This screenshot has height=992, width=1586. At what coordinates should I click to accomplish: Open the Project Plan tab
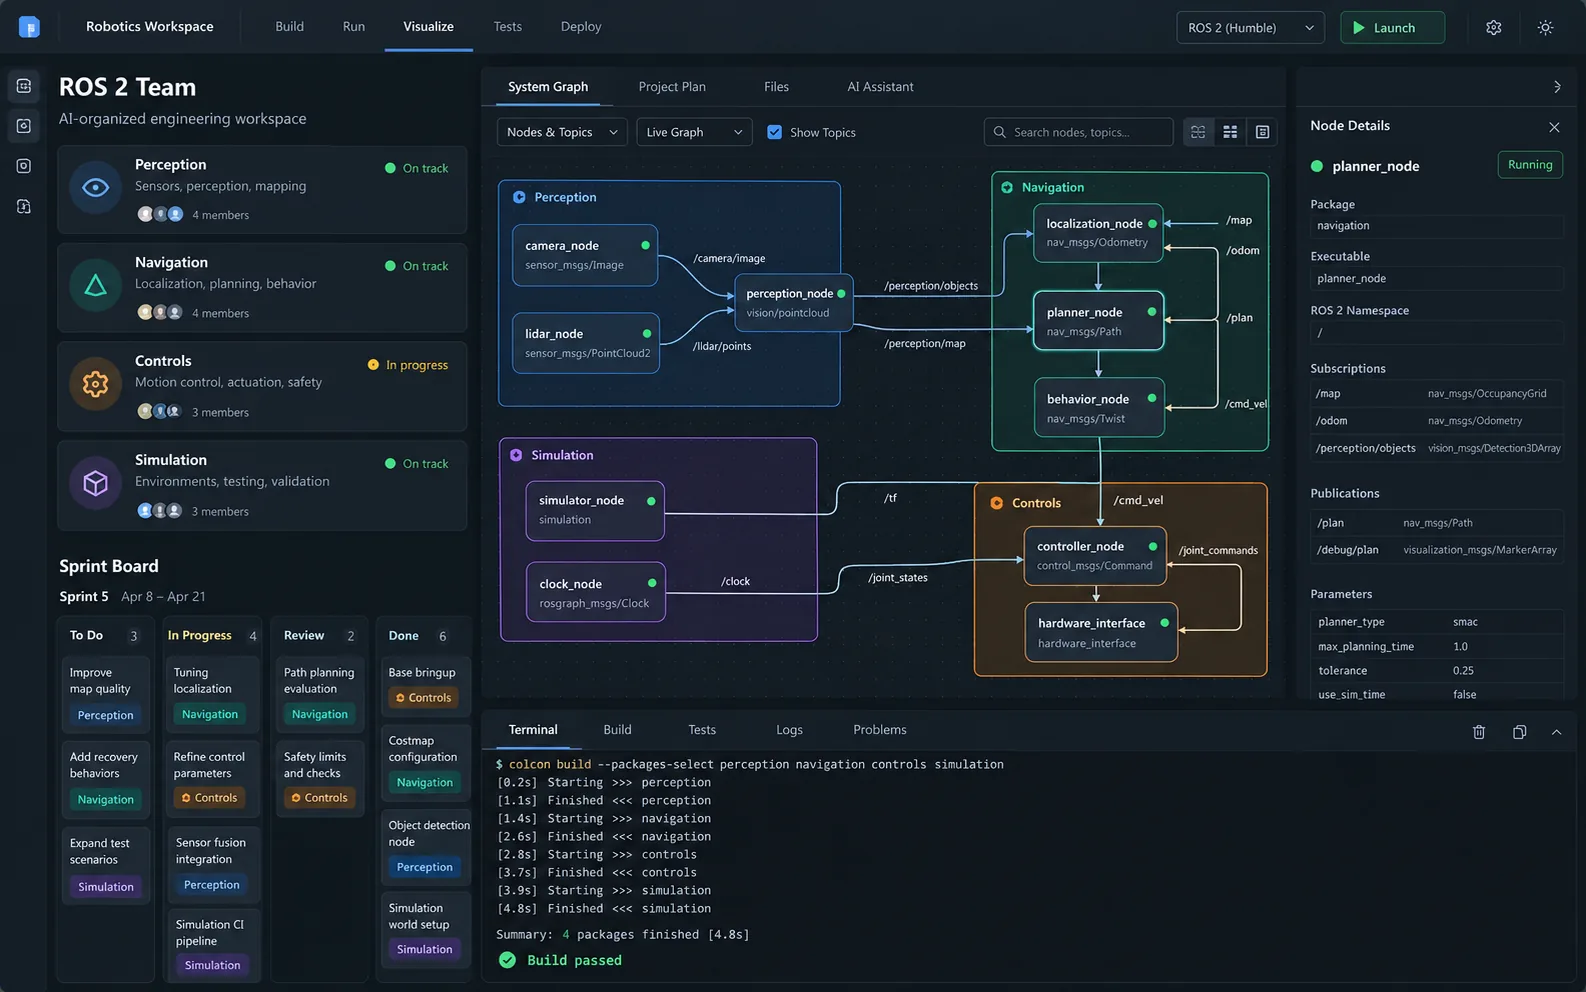tap(672, 87)
